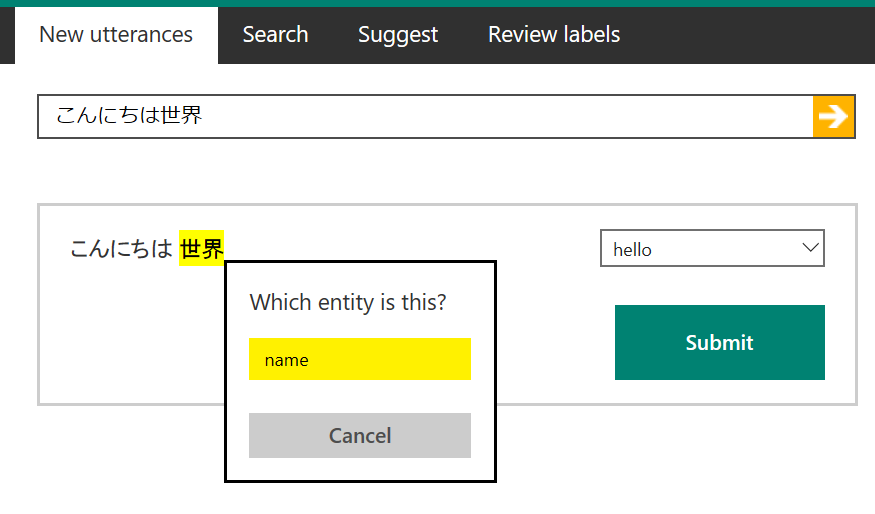875x514 pixels.
Task: Expand the intent list via chevron arrow
Action: 810,247
